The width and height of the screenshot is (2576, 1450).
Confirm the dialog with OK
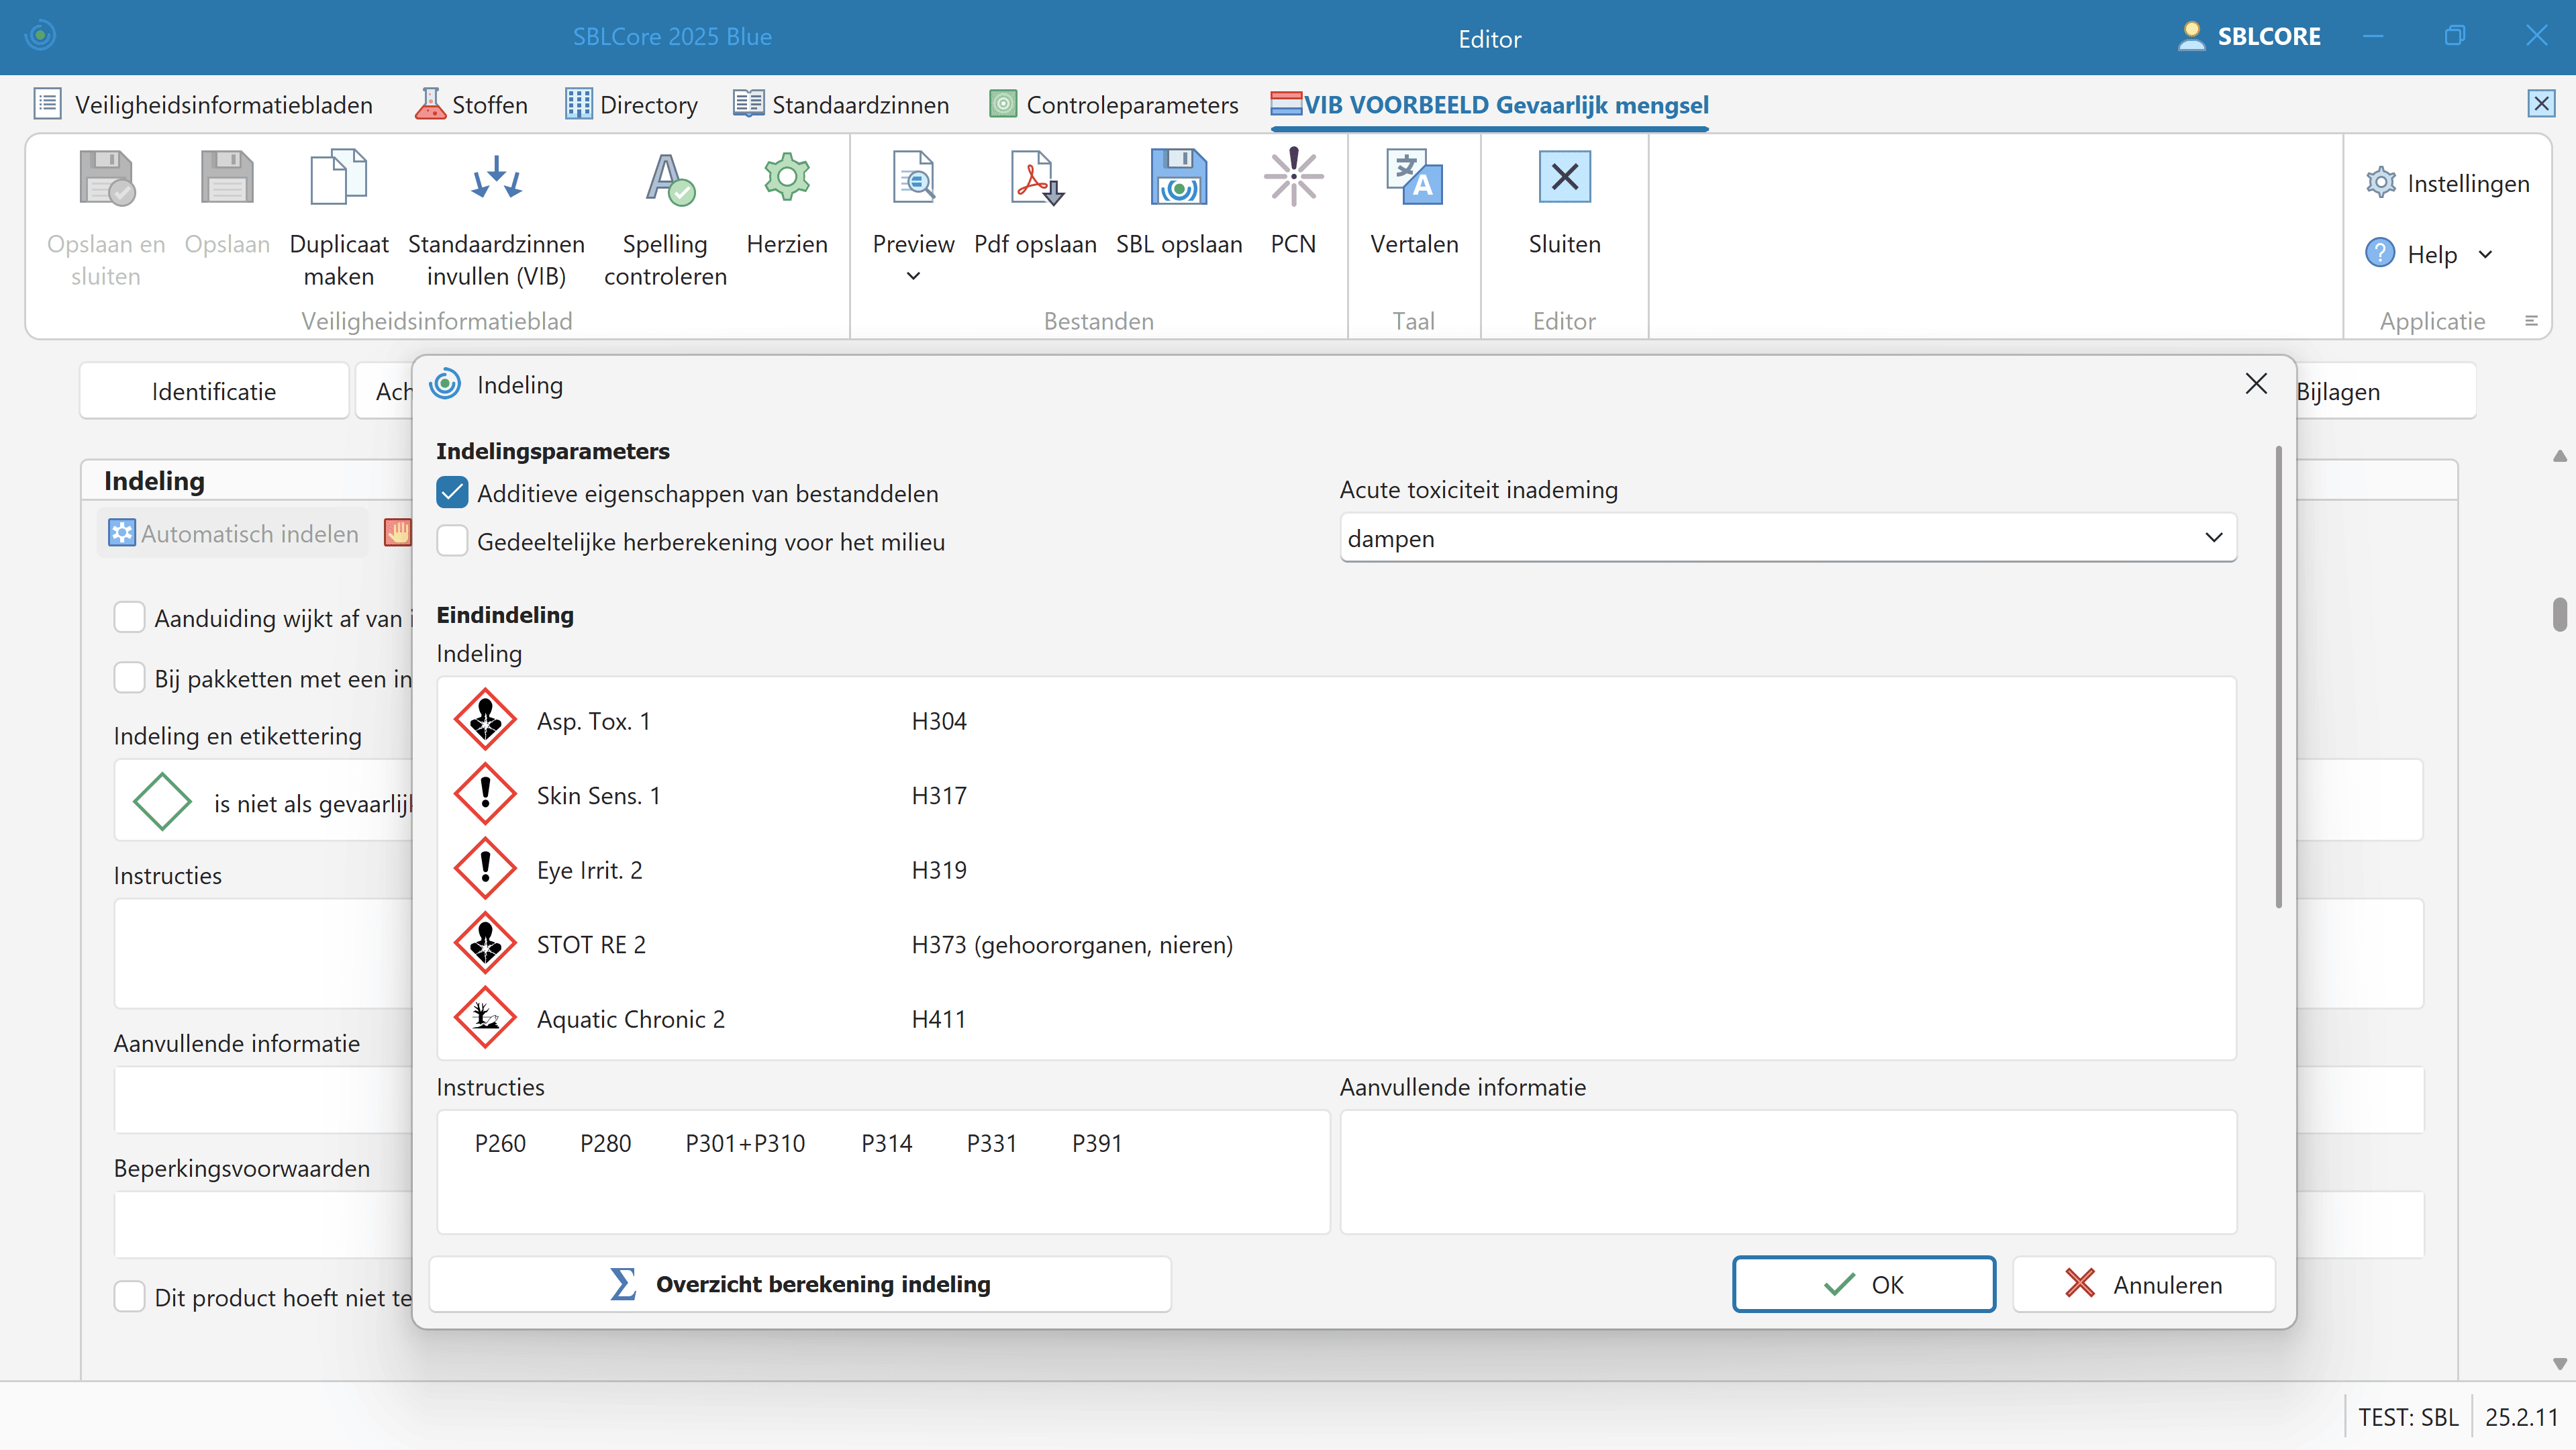pyautogui.click(x=1863, y=1284)
